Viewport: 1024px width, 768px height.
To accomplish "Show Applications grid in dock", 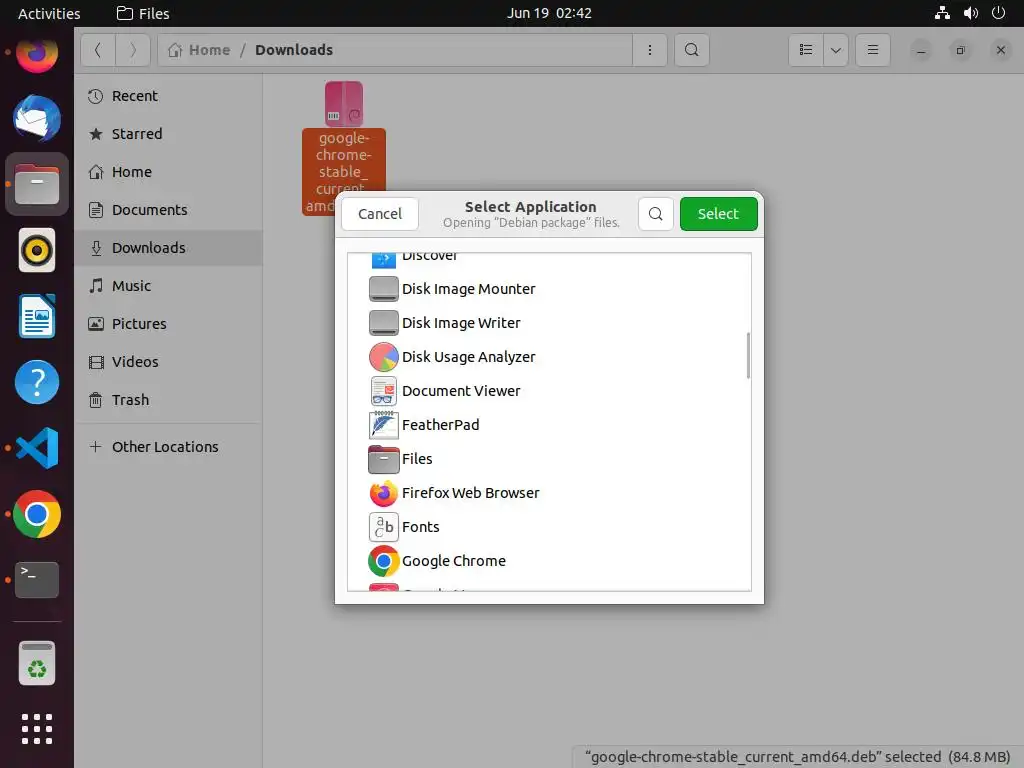I will tap(37, 729).
